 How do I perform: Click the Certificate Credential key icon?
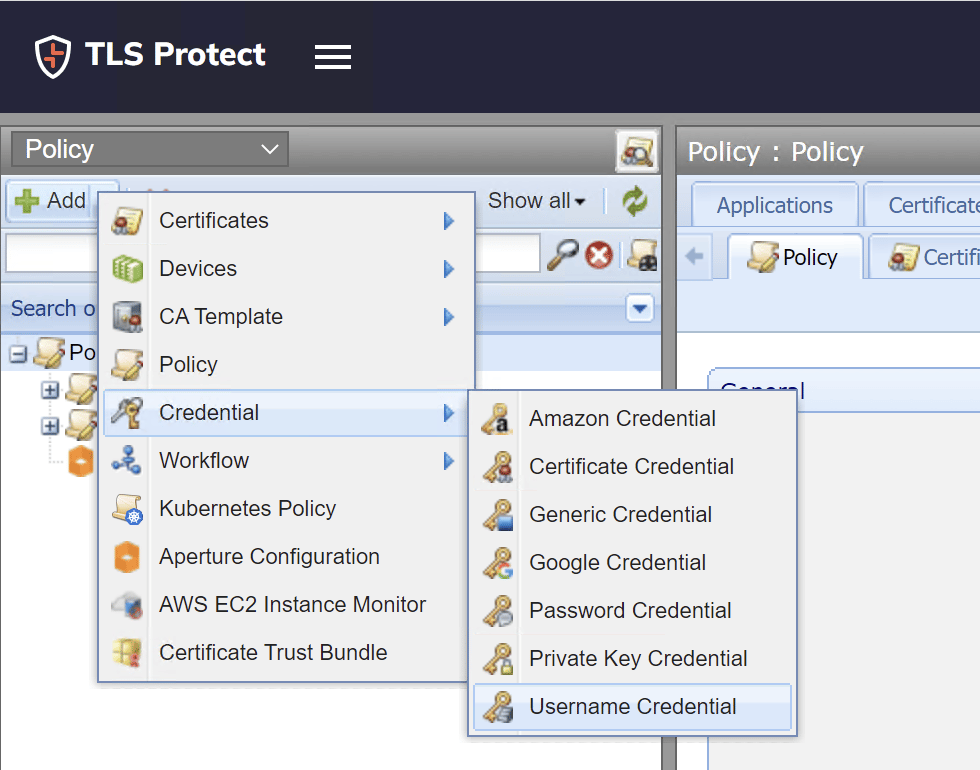point(498,467)
